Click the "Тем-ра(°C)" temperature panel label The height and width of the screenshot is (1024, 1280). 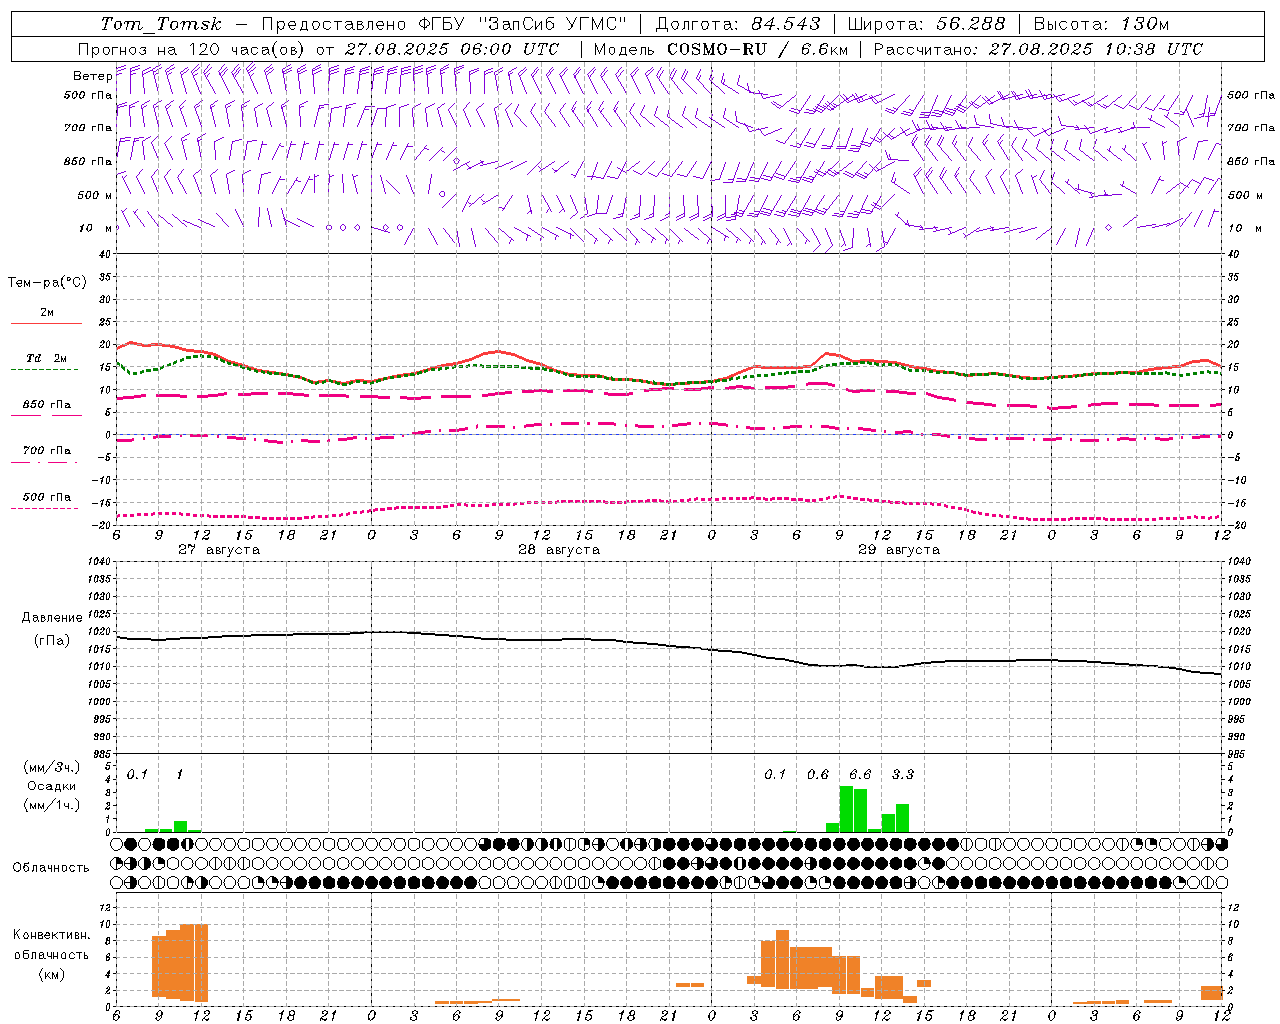(47, 283)
